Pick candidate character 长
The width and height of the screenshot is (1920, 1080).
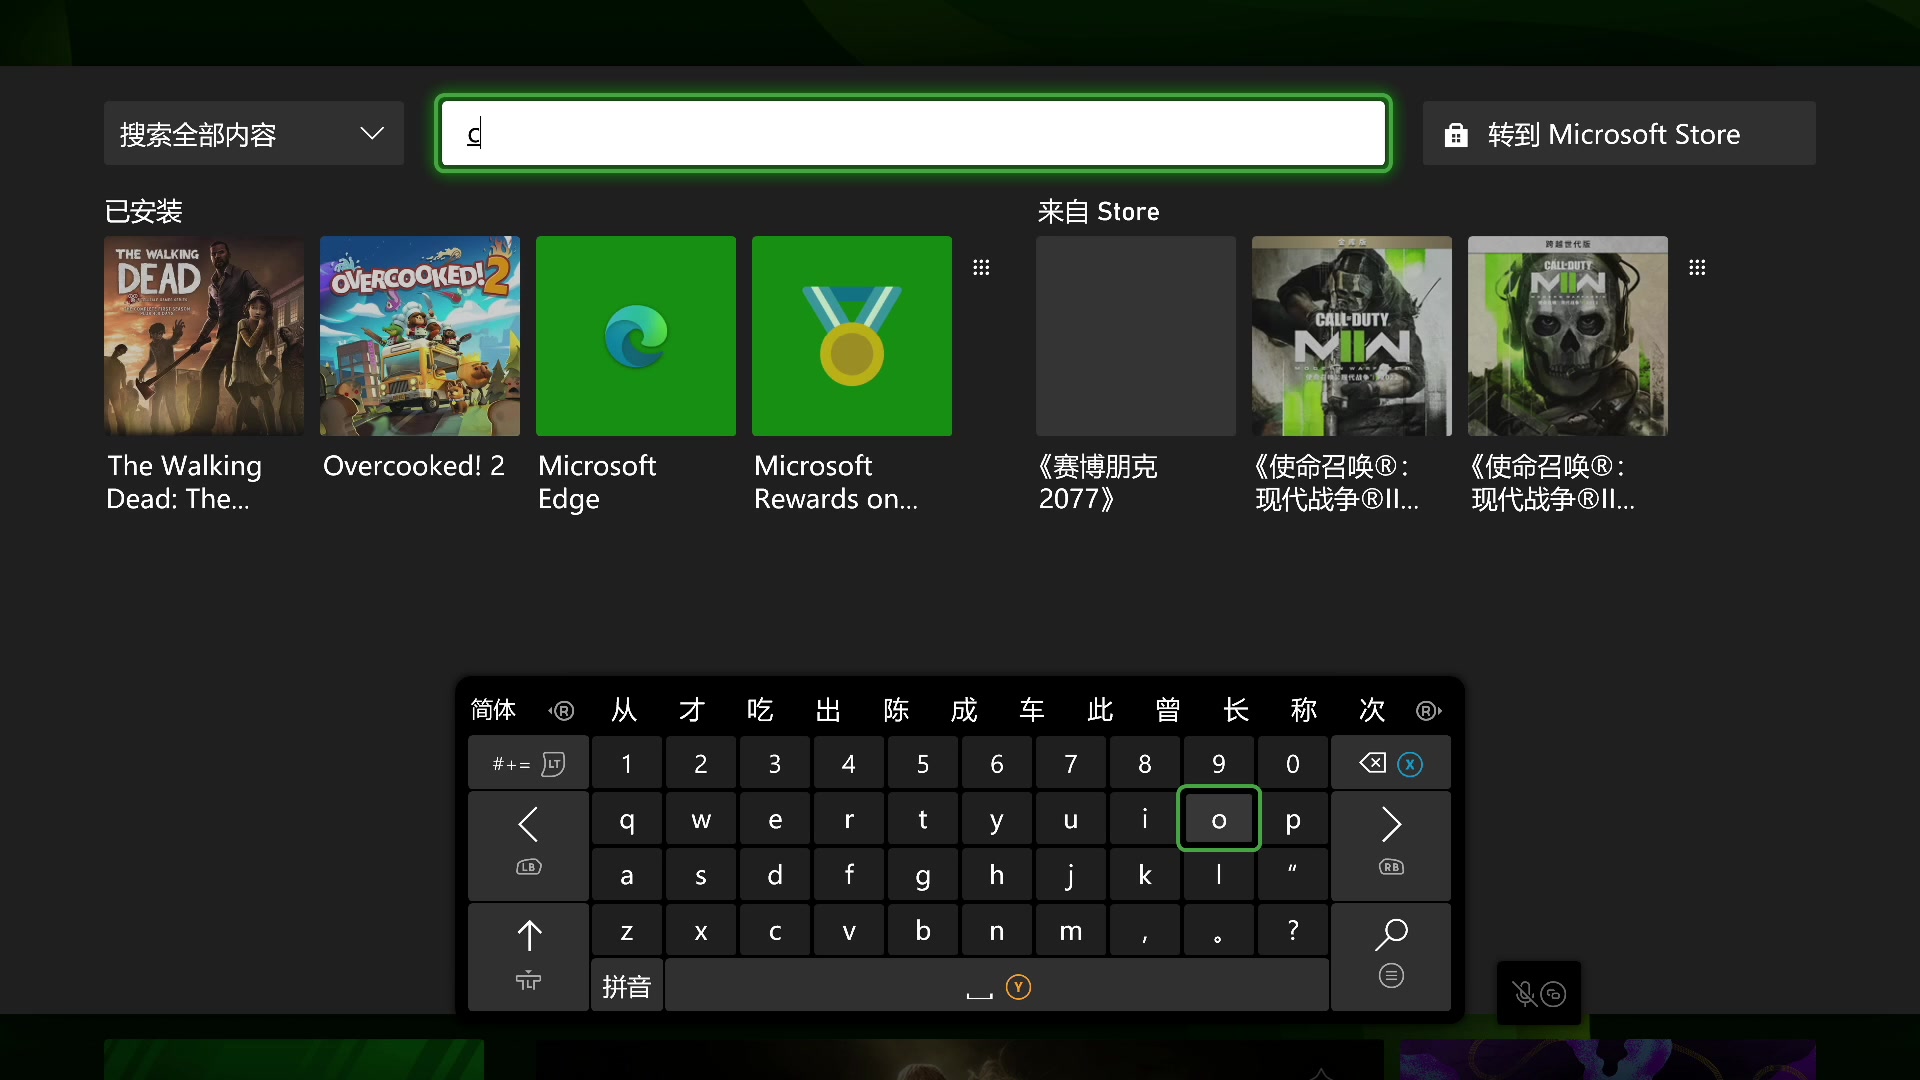pyautogui.click(x=1236, y=710)
